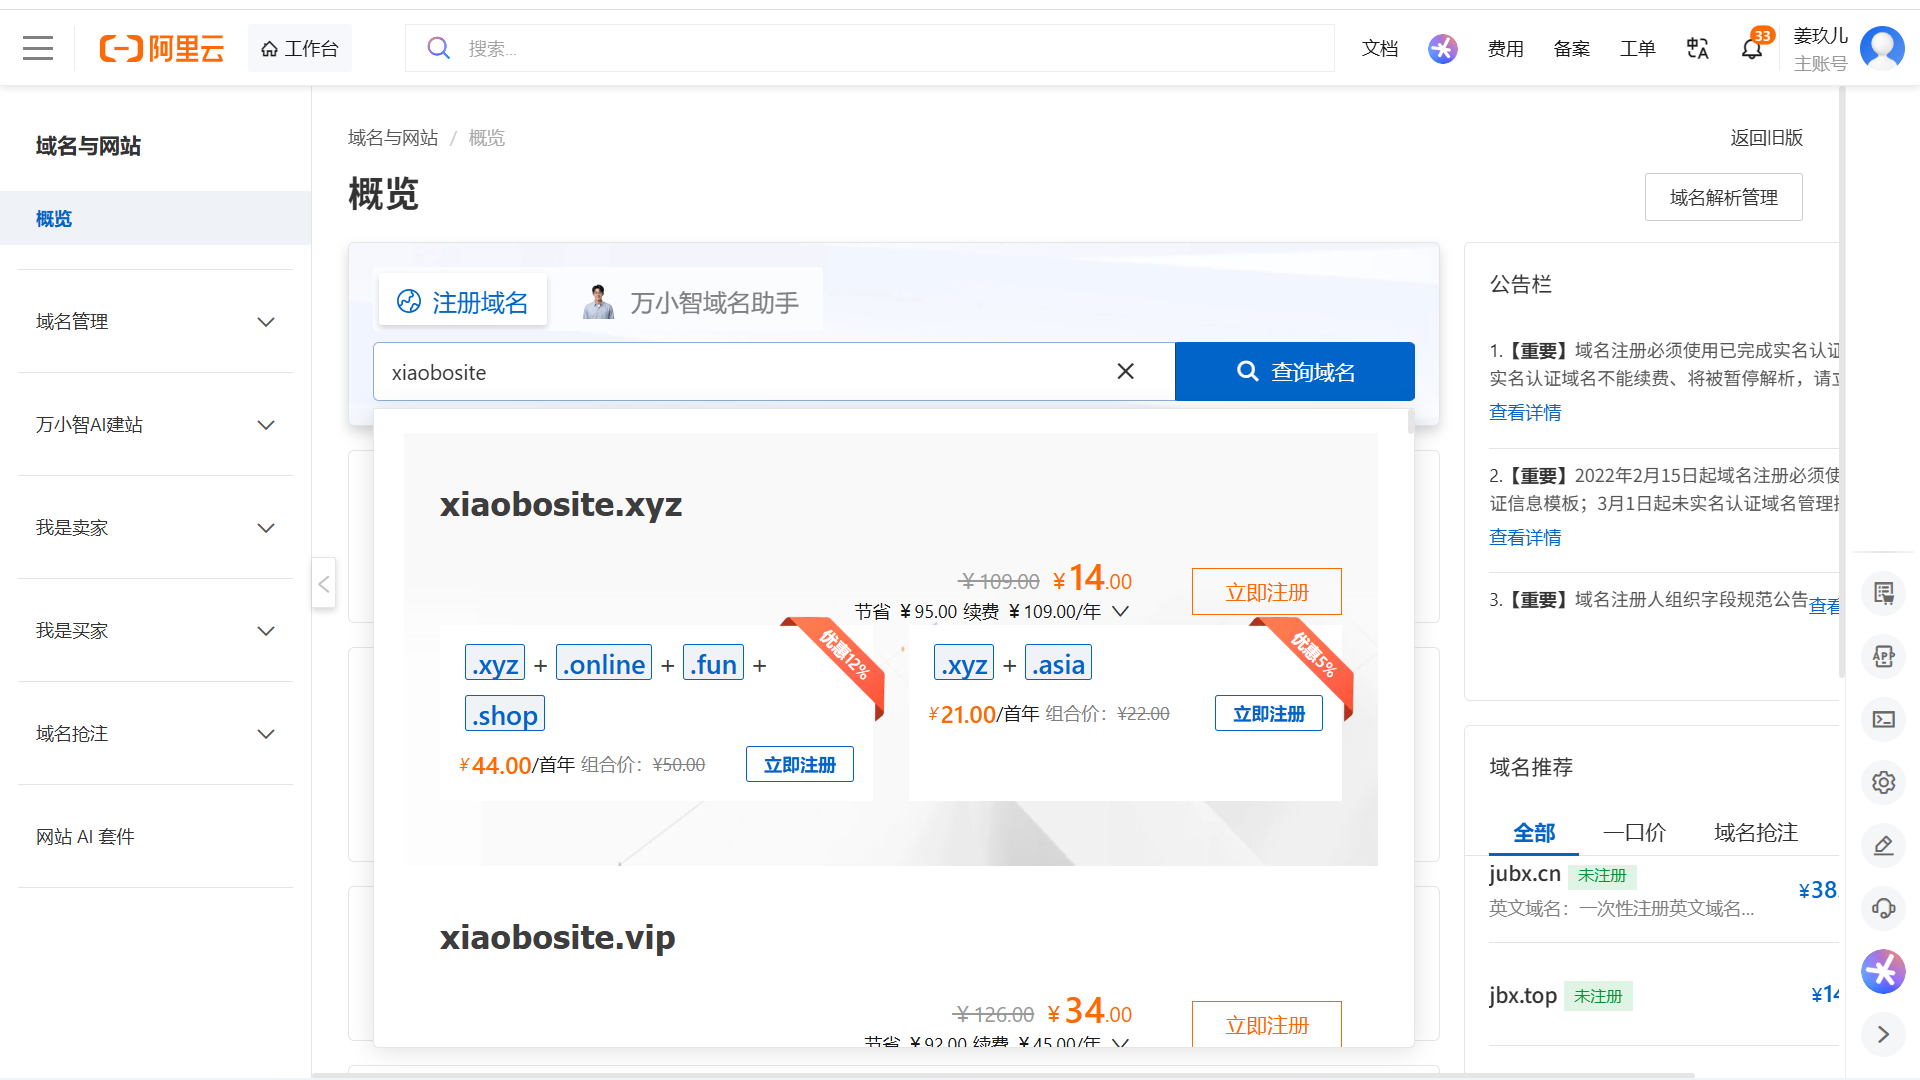Image resolution: width=1920 pixels, height=1080 pixels.
Task: Click the AI assistant icon in the top bar
Action: pyautogui.click(x=1442, y=48)
